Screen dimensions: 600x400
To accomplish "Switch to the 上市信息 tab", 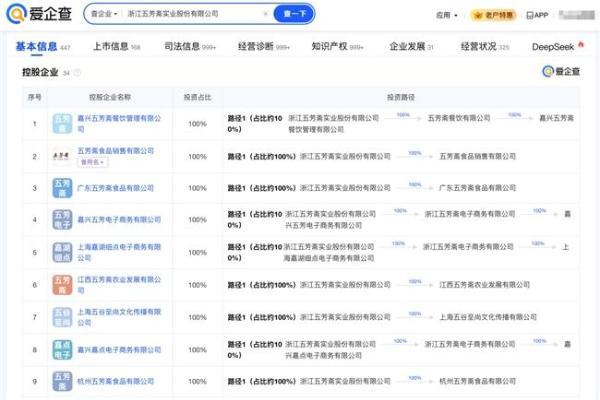I will [117, 47].
